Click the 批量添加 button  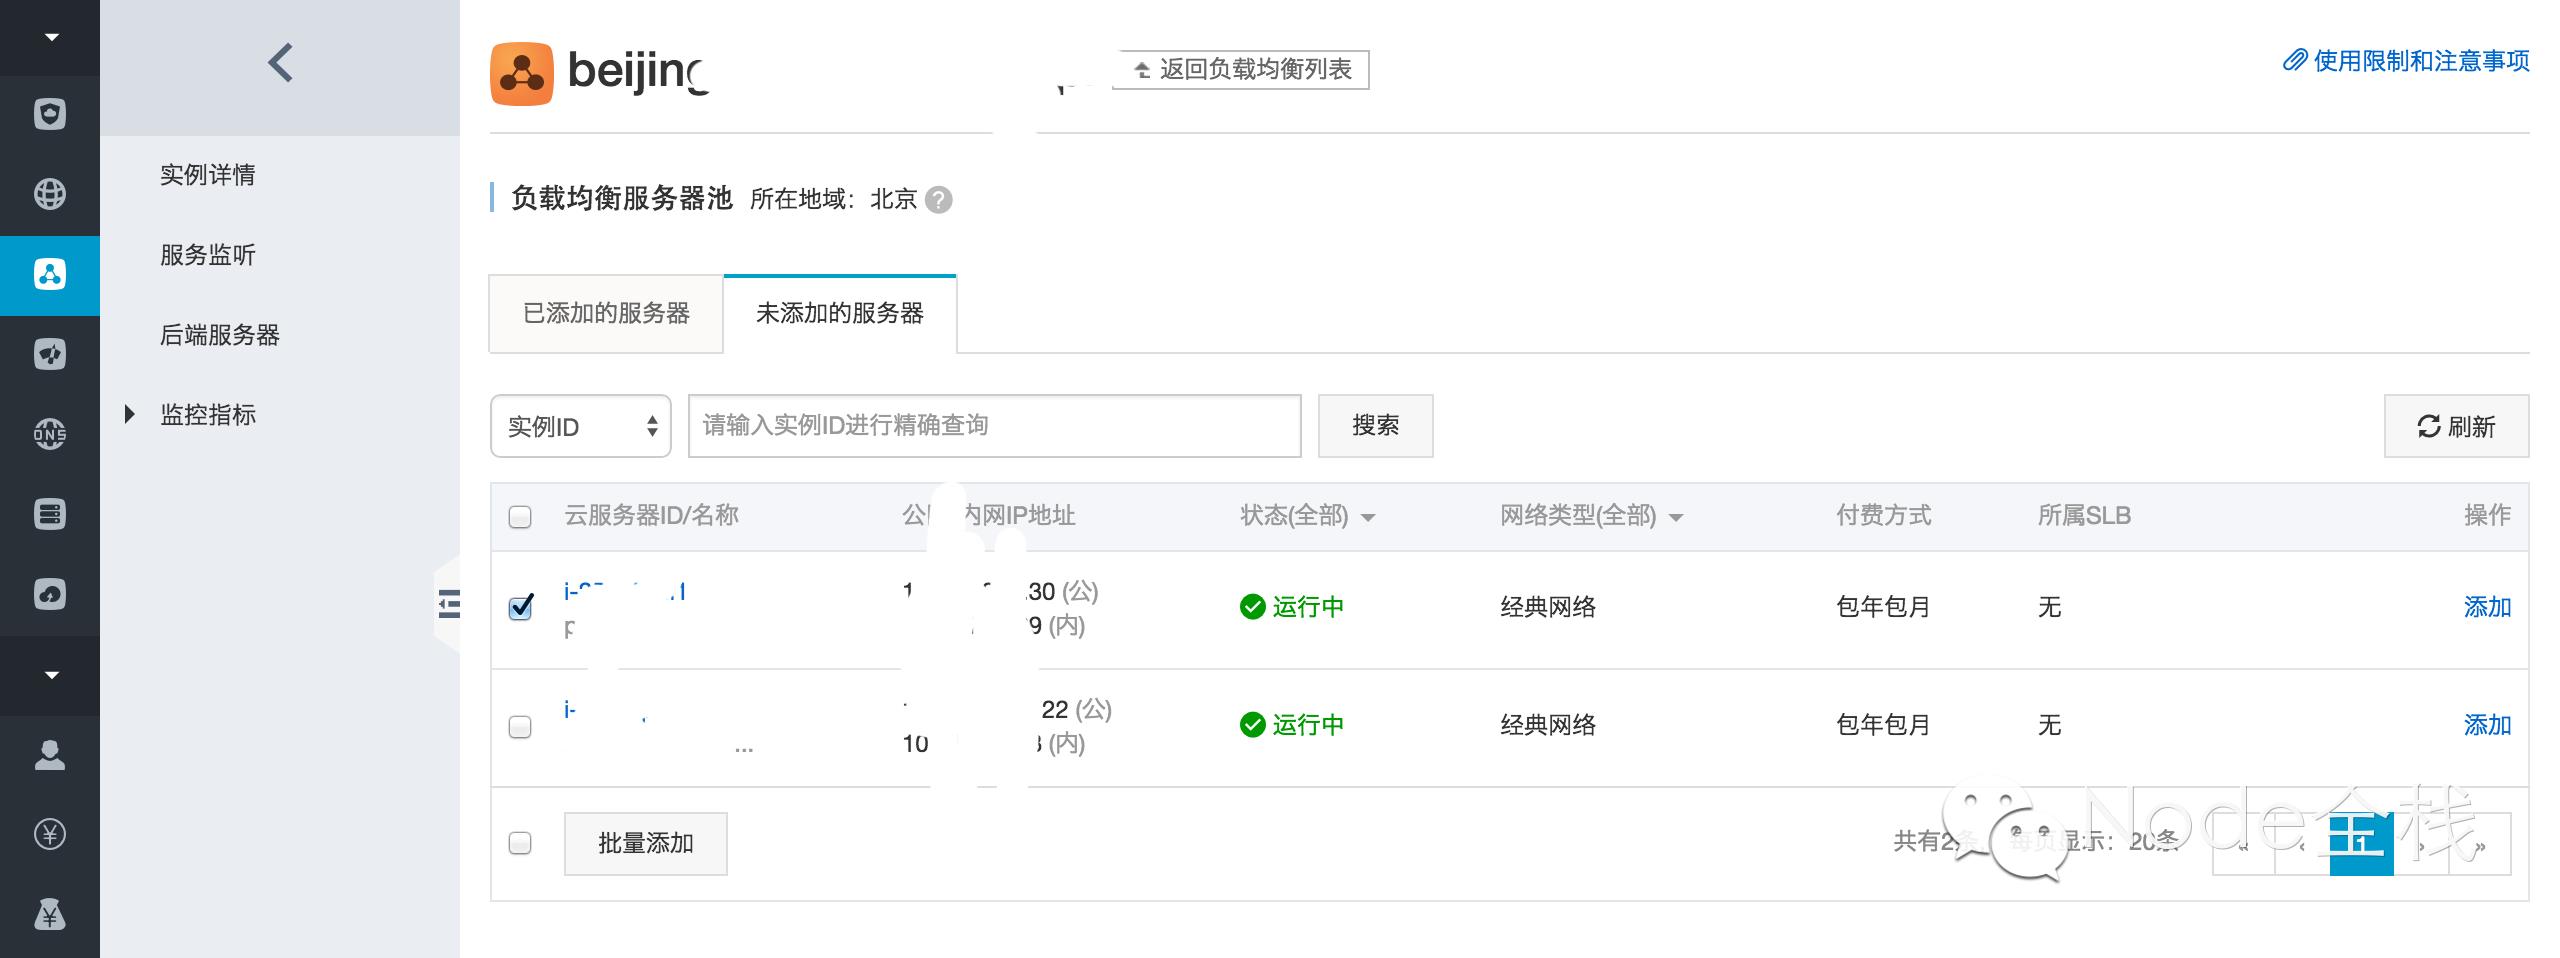646,843
